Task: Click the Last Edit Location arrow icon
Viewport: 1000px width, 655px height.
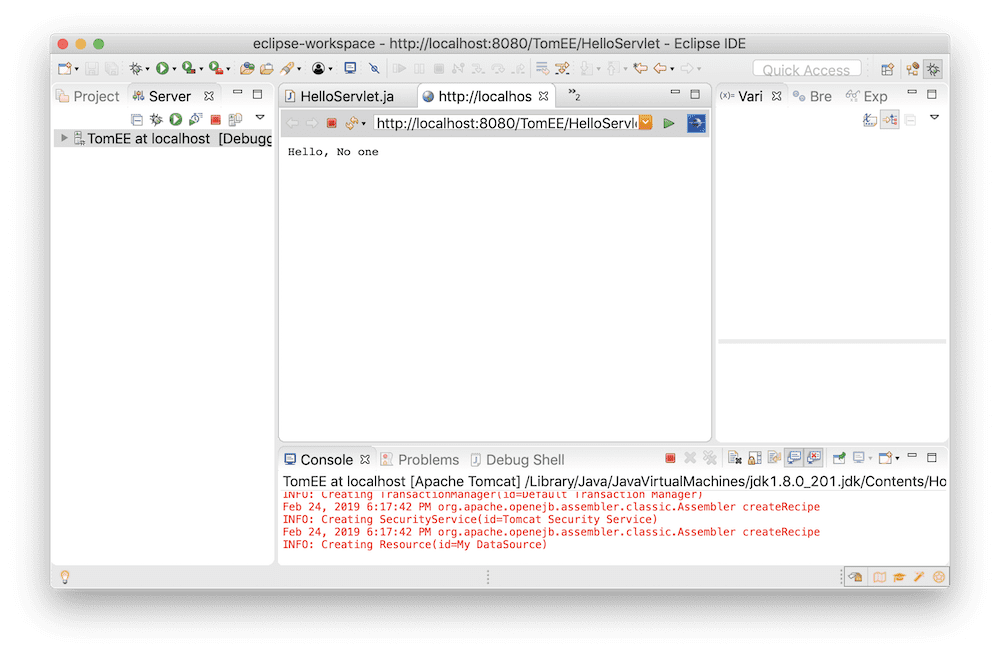Action: click(640, 68)
